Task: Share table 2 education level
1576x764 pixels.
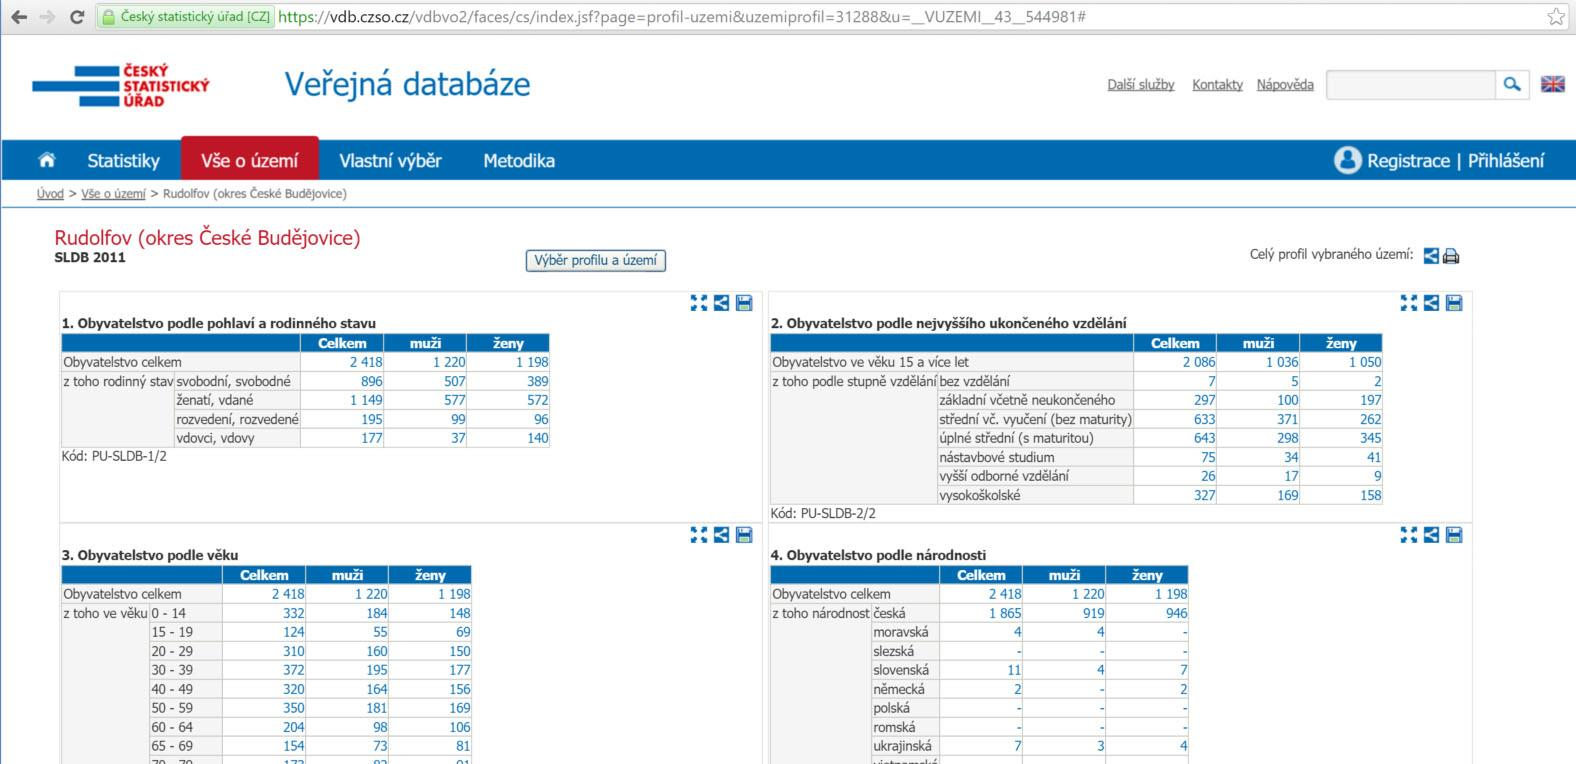Action: click(1431, 303)
